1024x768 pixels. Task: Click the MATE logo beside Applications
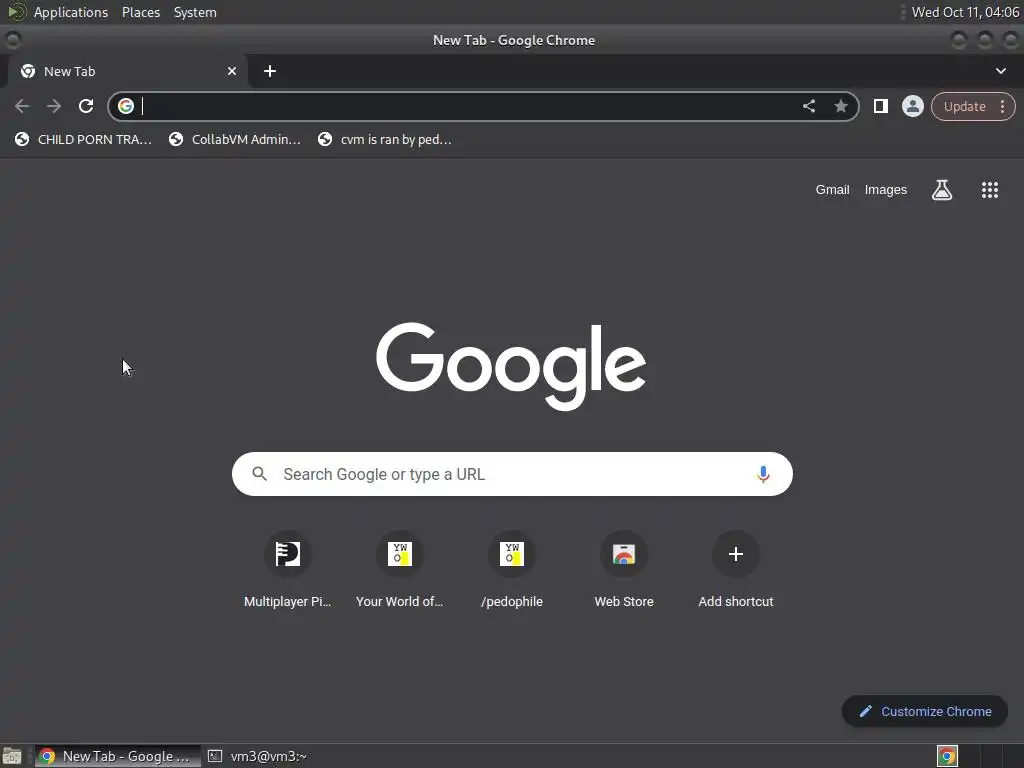click(x=16, y=12)
